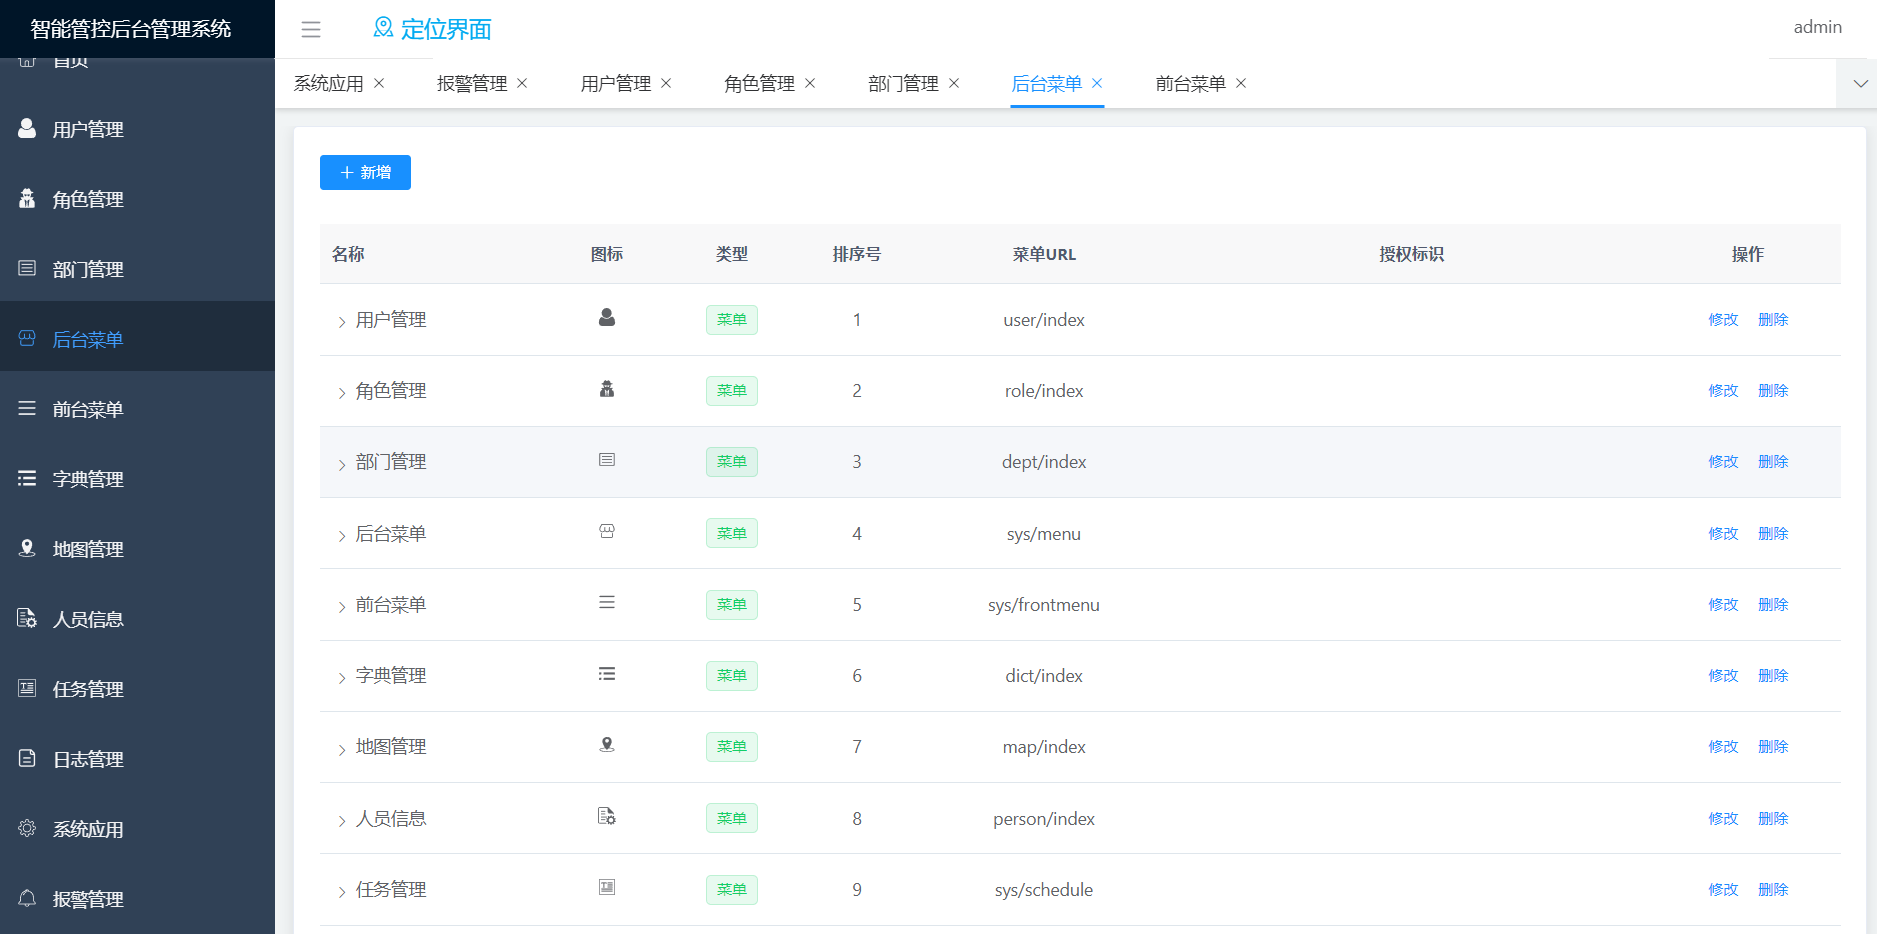Click the gear icon for 系统应用 in sidebar
This screenshot has height=934, width=1877.
27,828
